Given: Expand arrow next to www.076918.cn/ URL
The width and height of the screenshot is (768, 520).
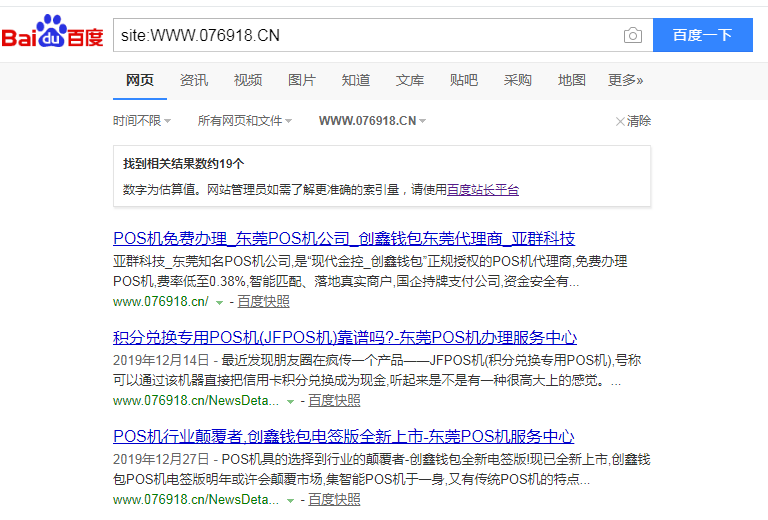Looking at the screenshot, I should (x=219, y=303).
